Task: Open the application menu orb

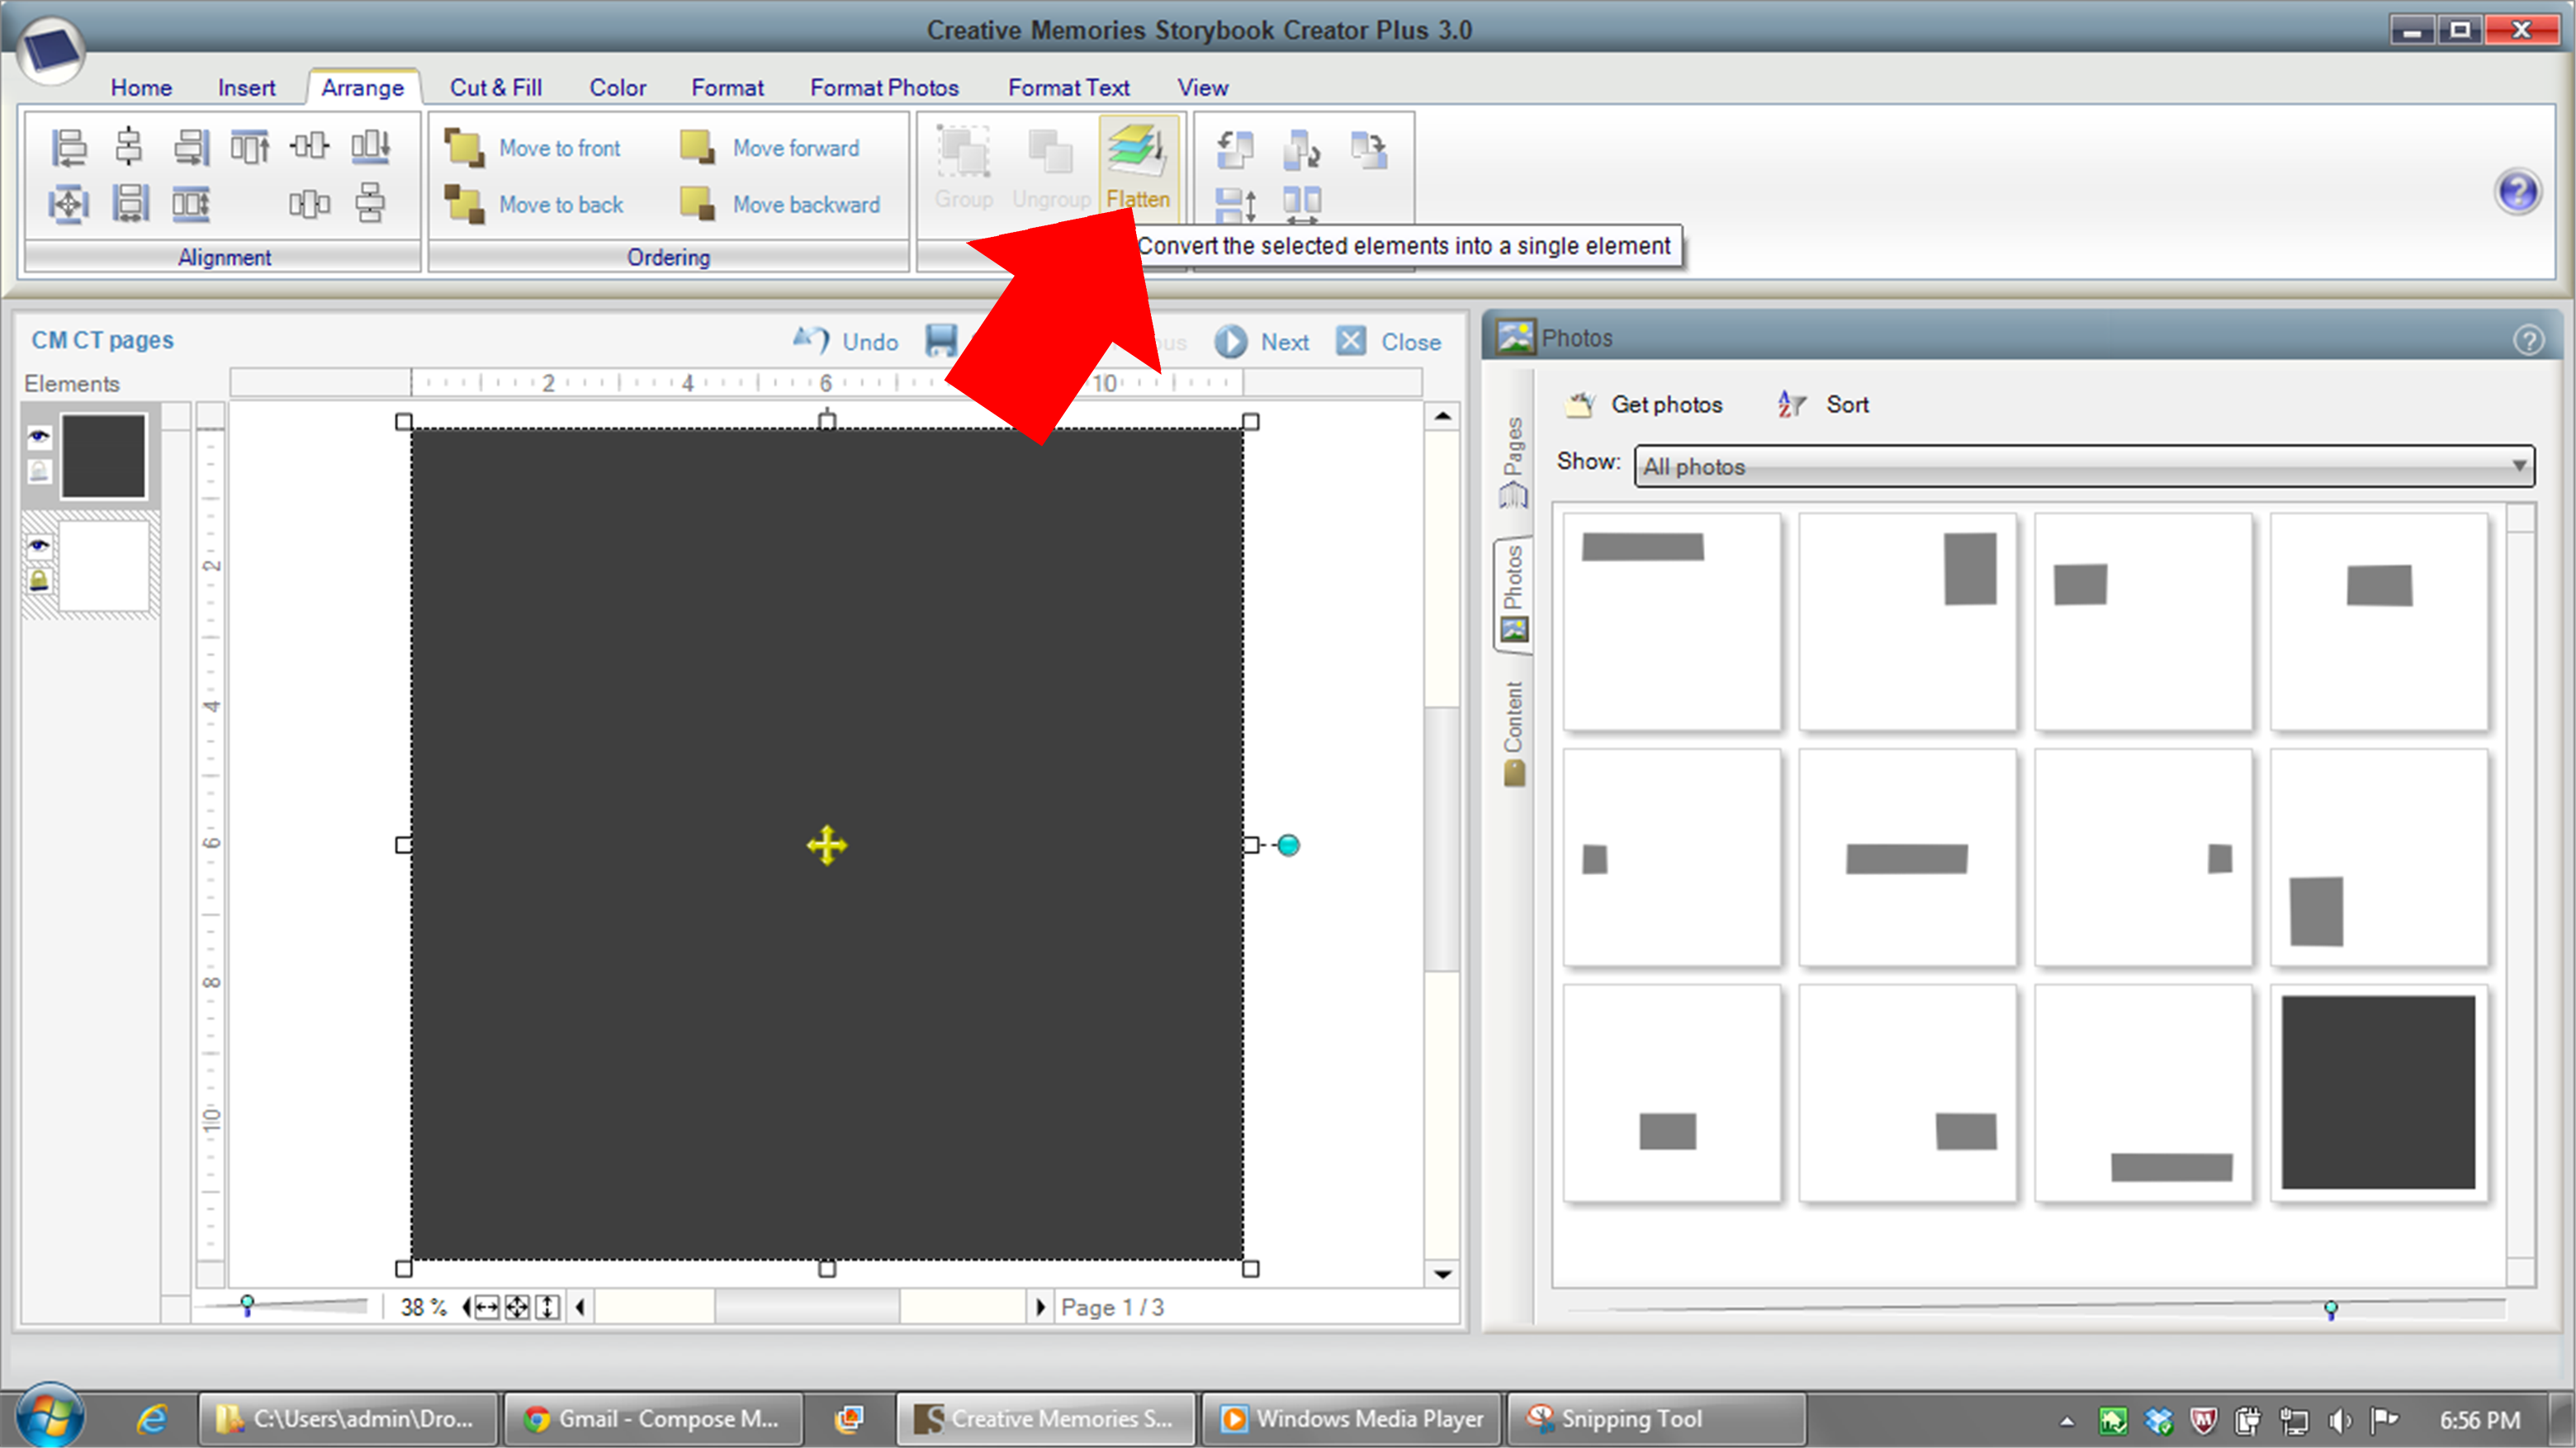Action: pyautogui.click(x=50, y=50)
